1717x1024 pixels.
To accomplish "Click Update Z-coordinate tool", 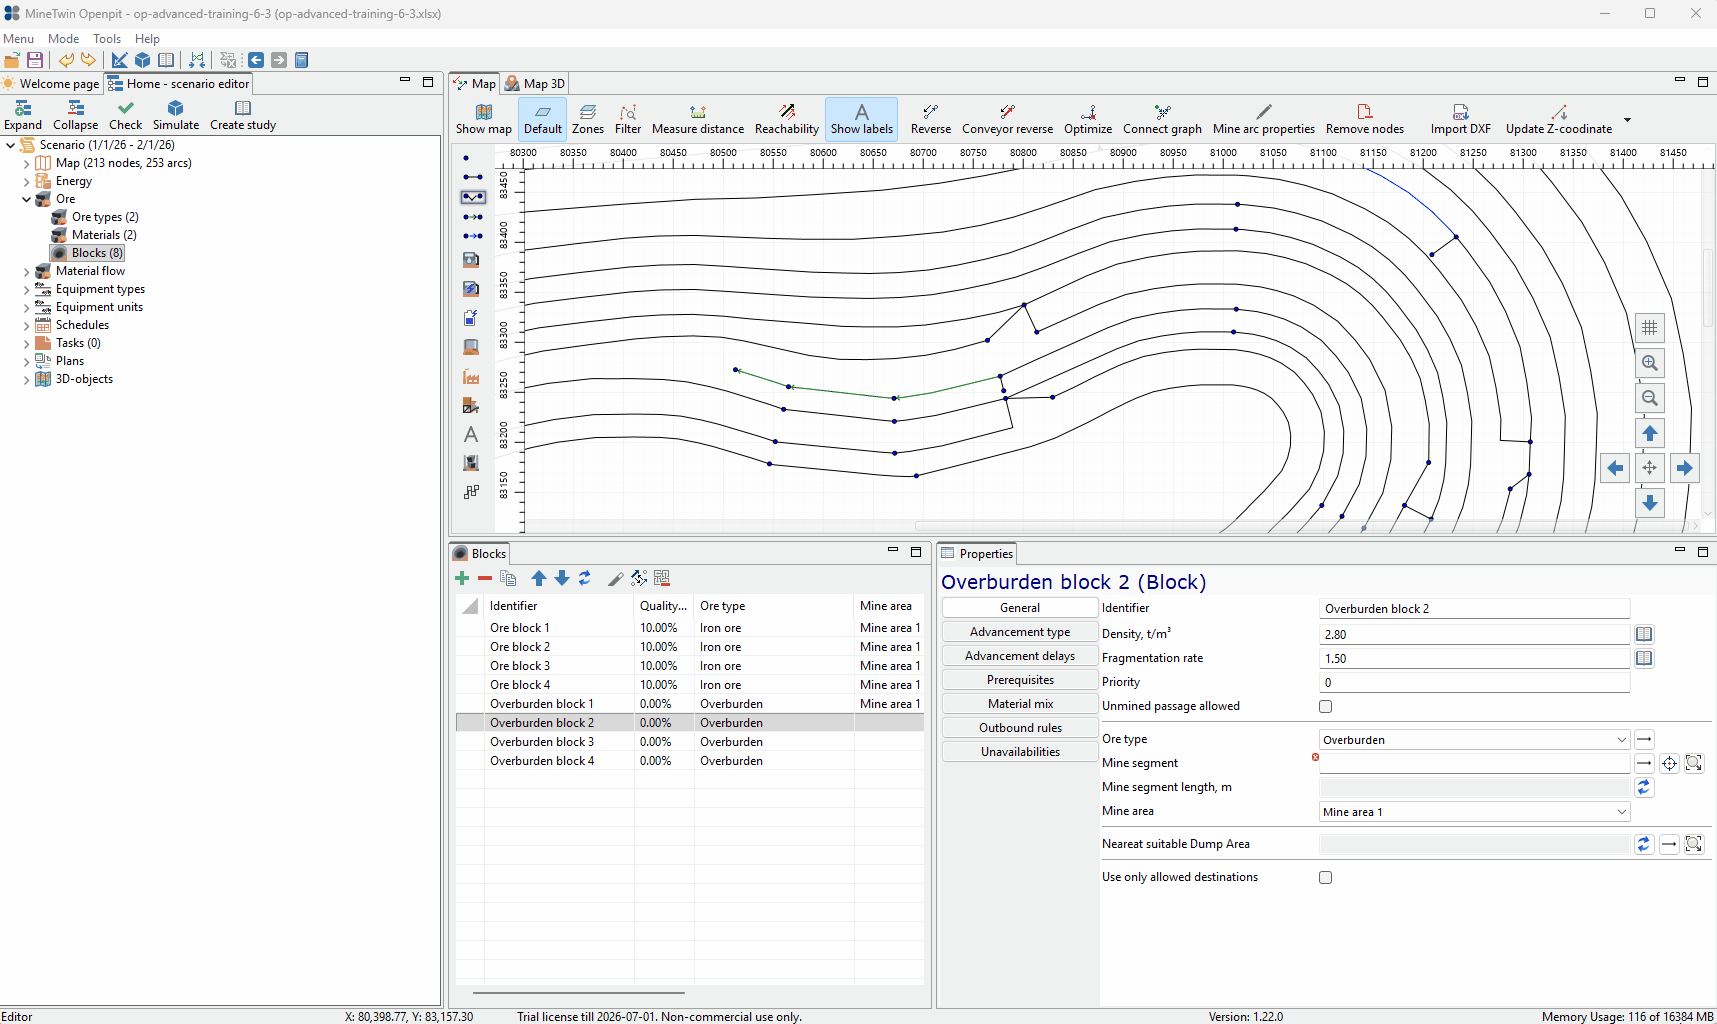I will (x=1559, y=119).
